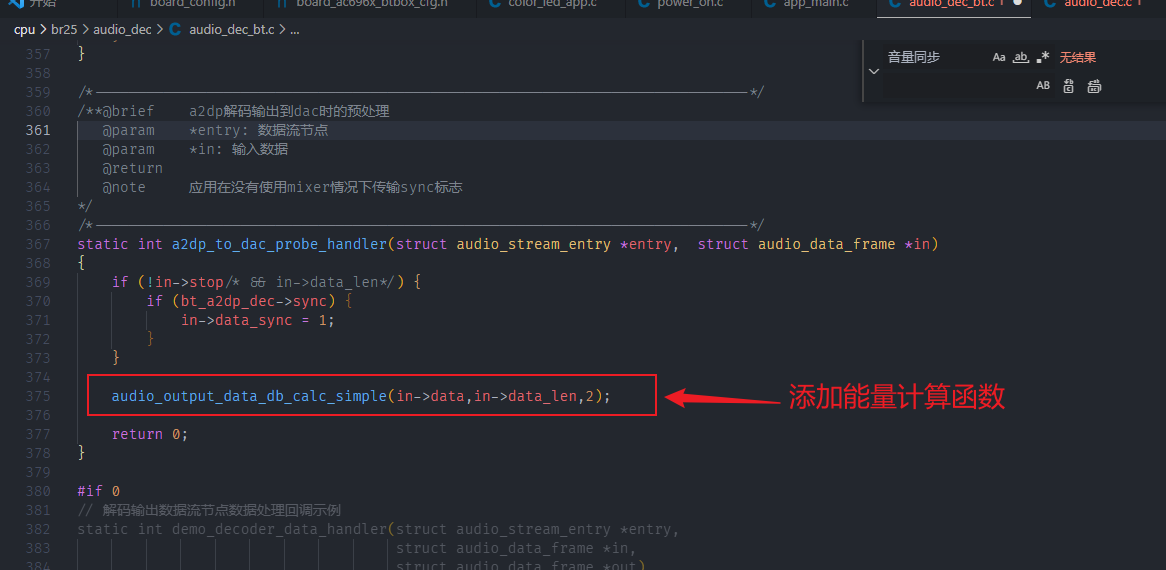Viewport: 1166px width, 570px height.
Task: Click the @note comment about mixer sync
Action: click(326, 187)
